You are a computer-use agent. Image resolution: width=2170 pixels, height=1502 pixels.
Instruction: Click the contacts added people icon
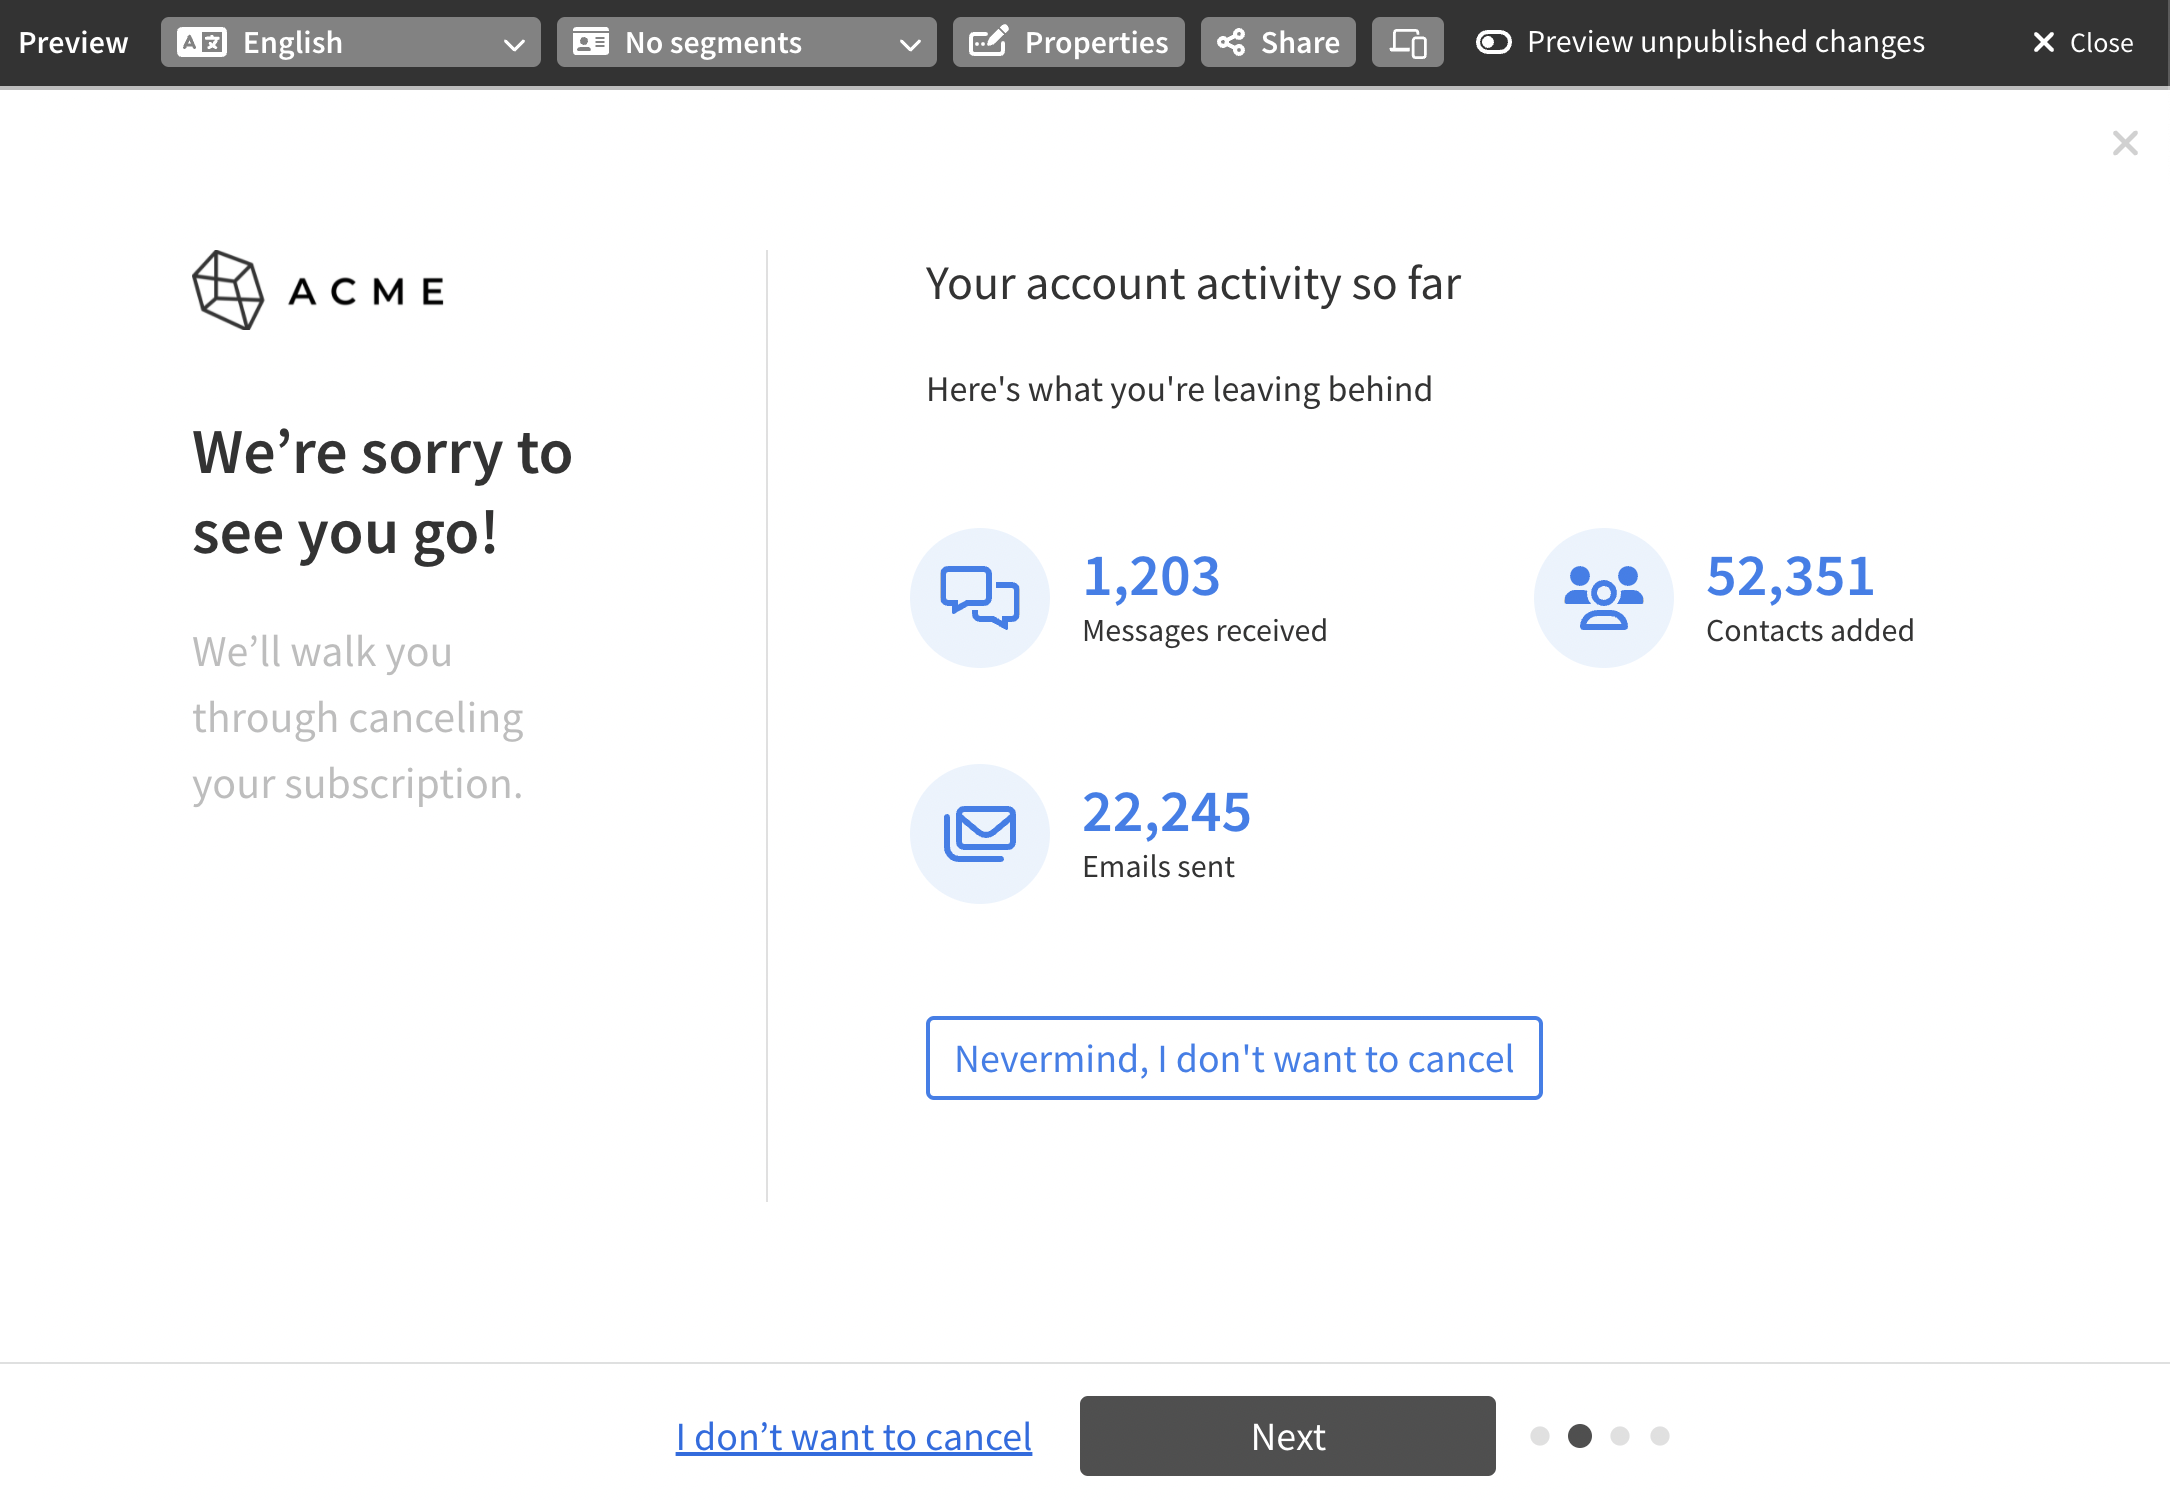[1603, 597]
